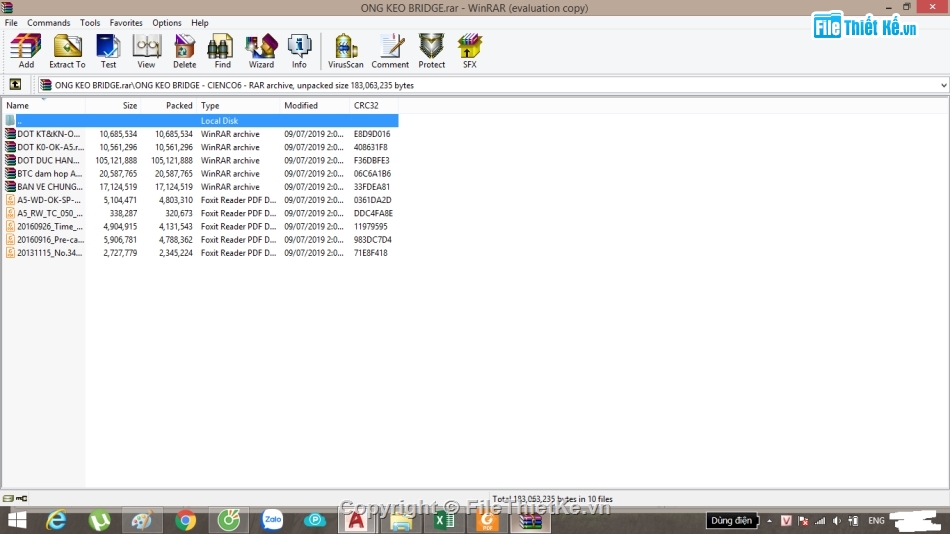Viewport: 950px width, 534px height.
Task: Open Excel from the taskbar
Action: [444, 521]
